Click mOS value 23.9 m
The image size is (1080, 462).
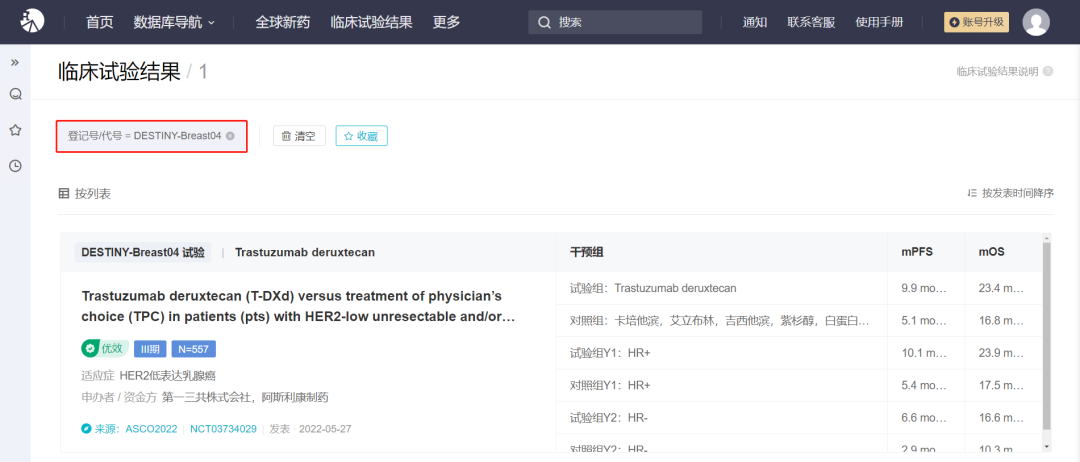click(x=1001, y=353)
